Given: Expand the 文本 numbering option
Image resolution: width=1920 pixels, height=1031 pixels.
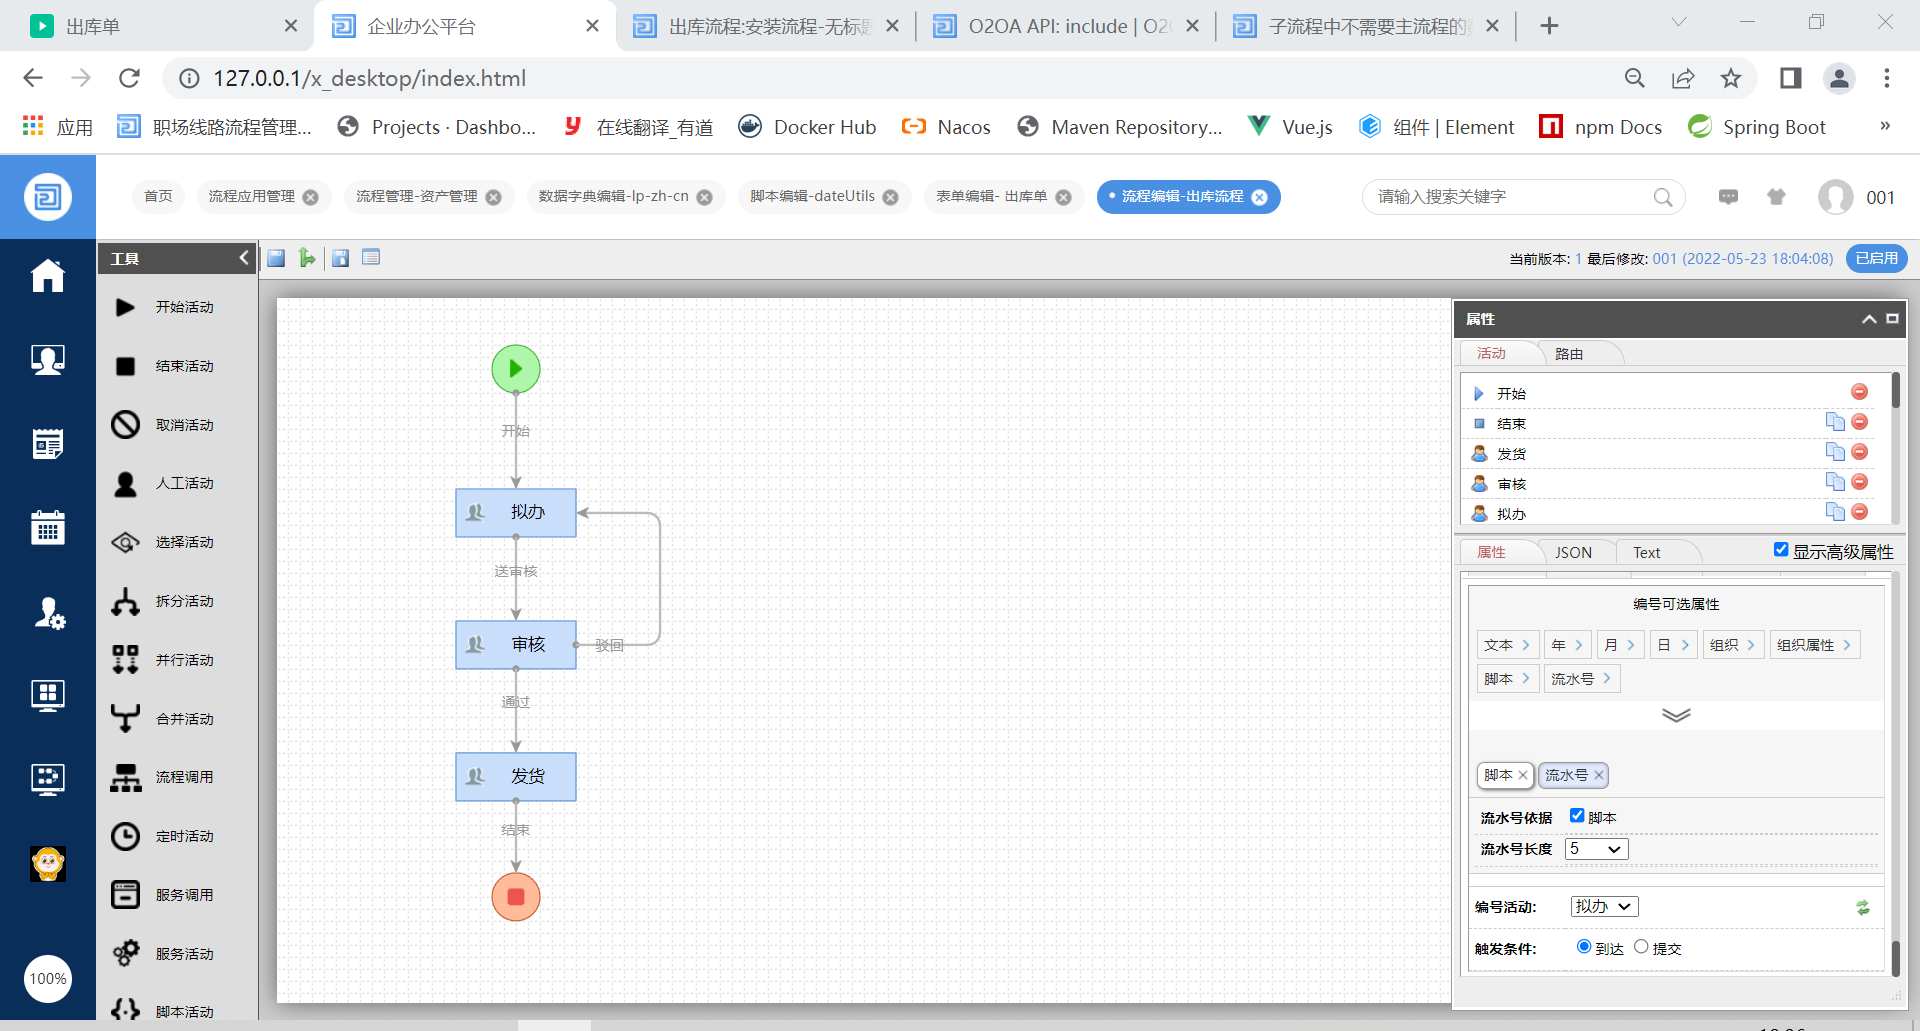Looking at the screenshot, I should coord(1507,645).
